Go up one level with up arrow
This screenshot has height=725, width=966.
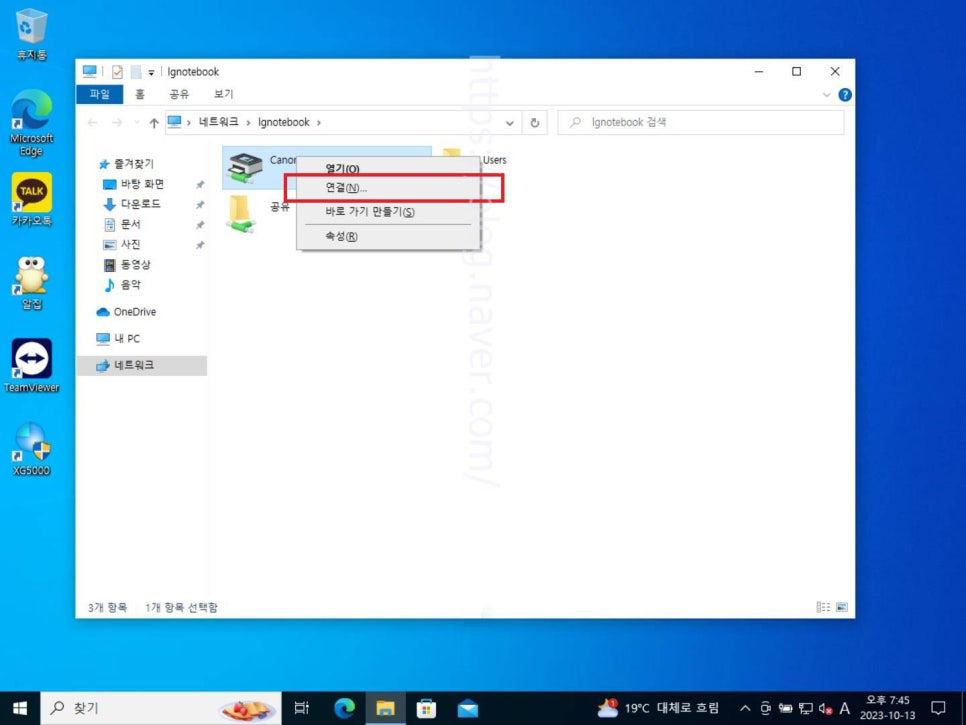tap(153, 123)
